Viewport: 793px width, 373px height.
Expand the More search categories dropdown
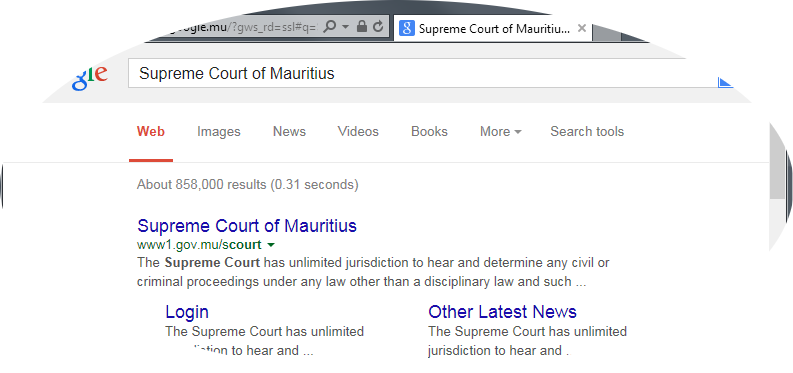[x=500, y=131]
